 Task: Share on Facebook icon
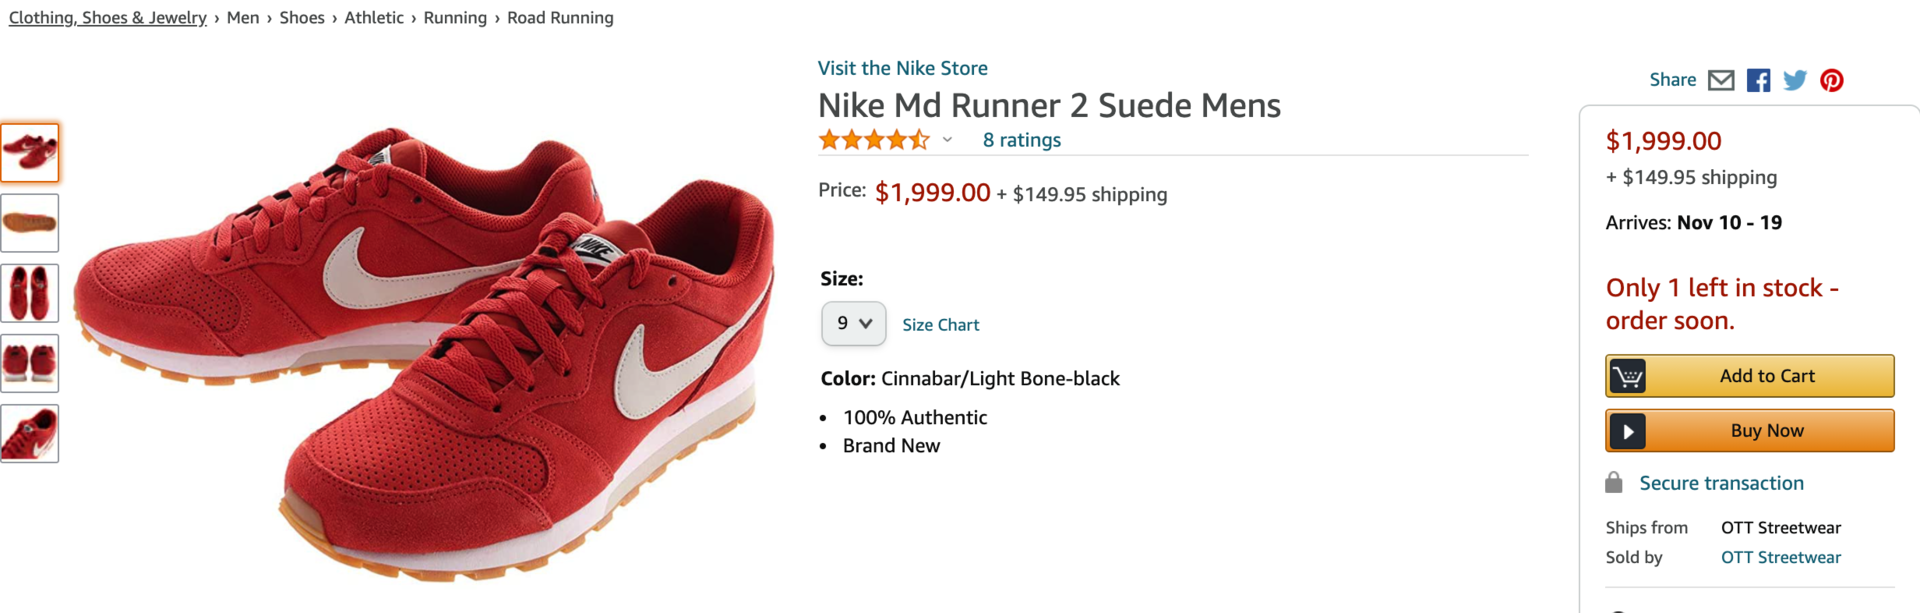click(1758, 80)
